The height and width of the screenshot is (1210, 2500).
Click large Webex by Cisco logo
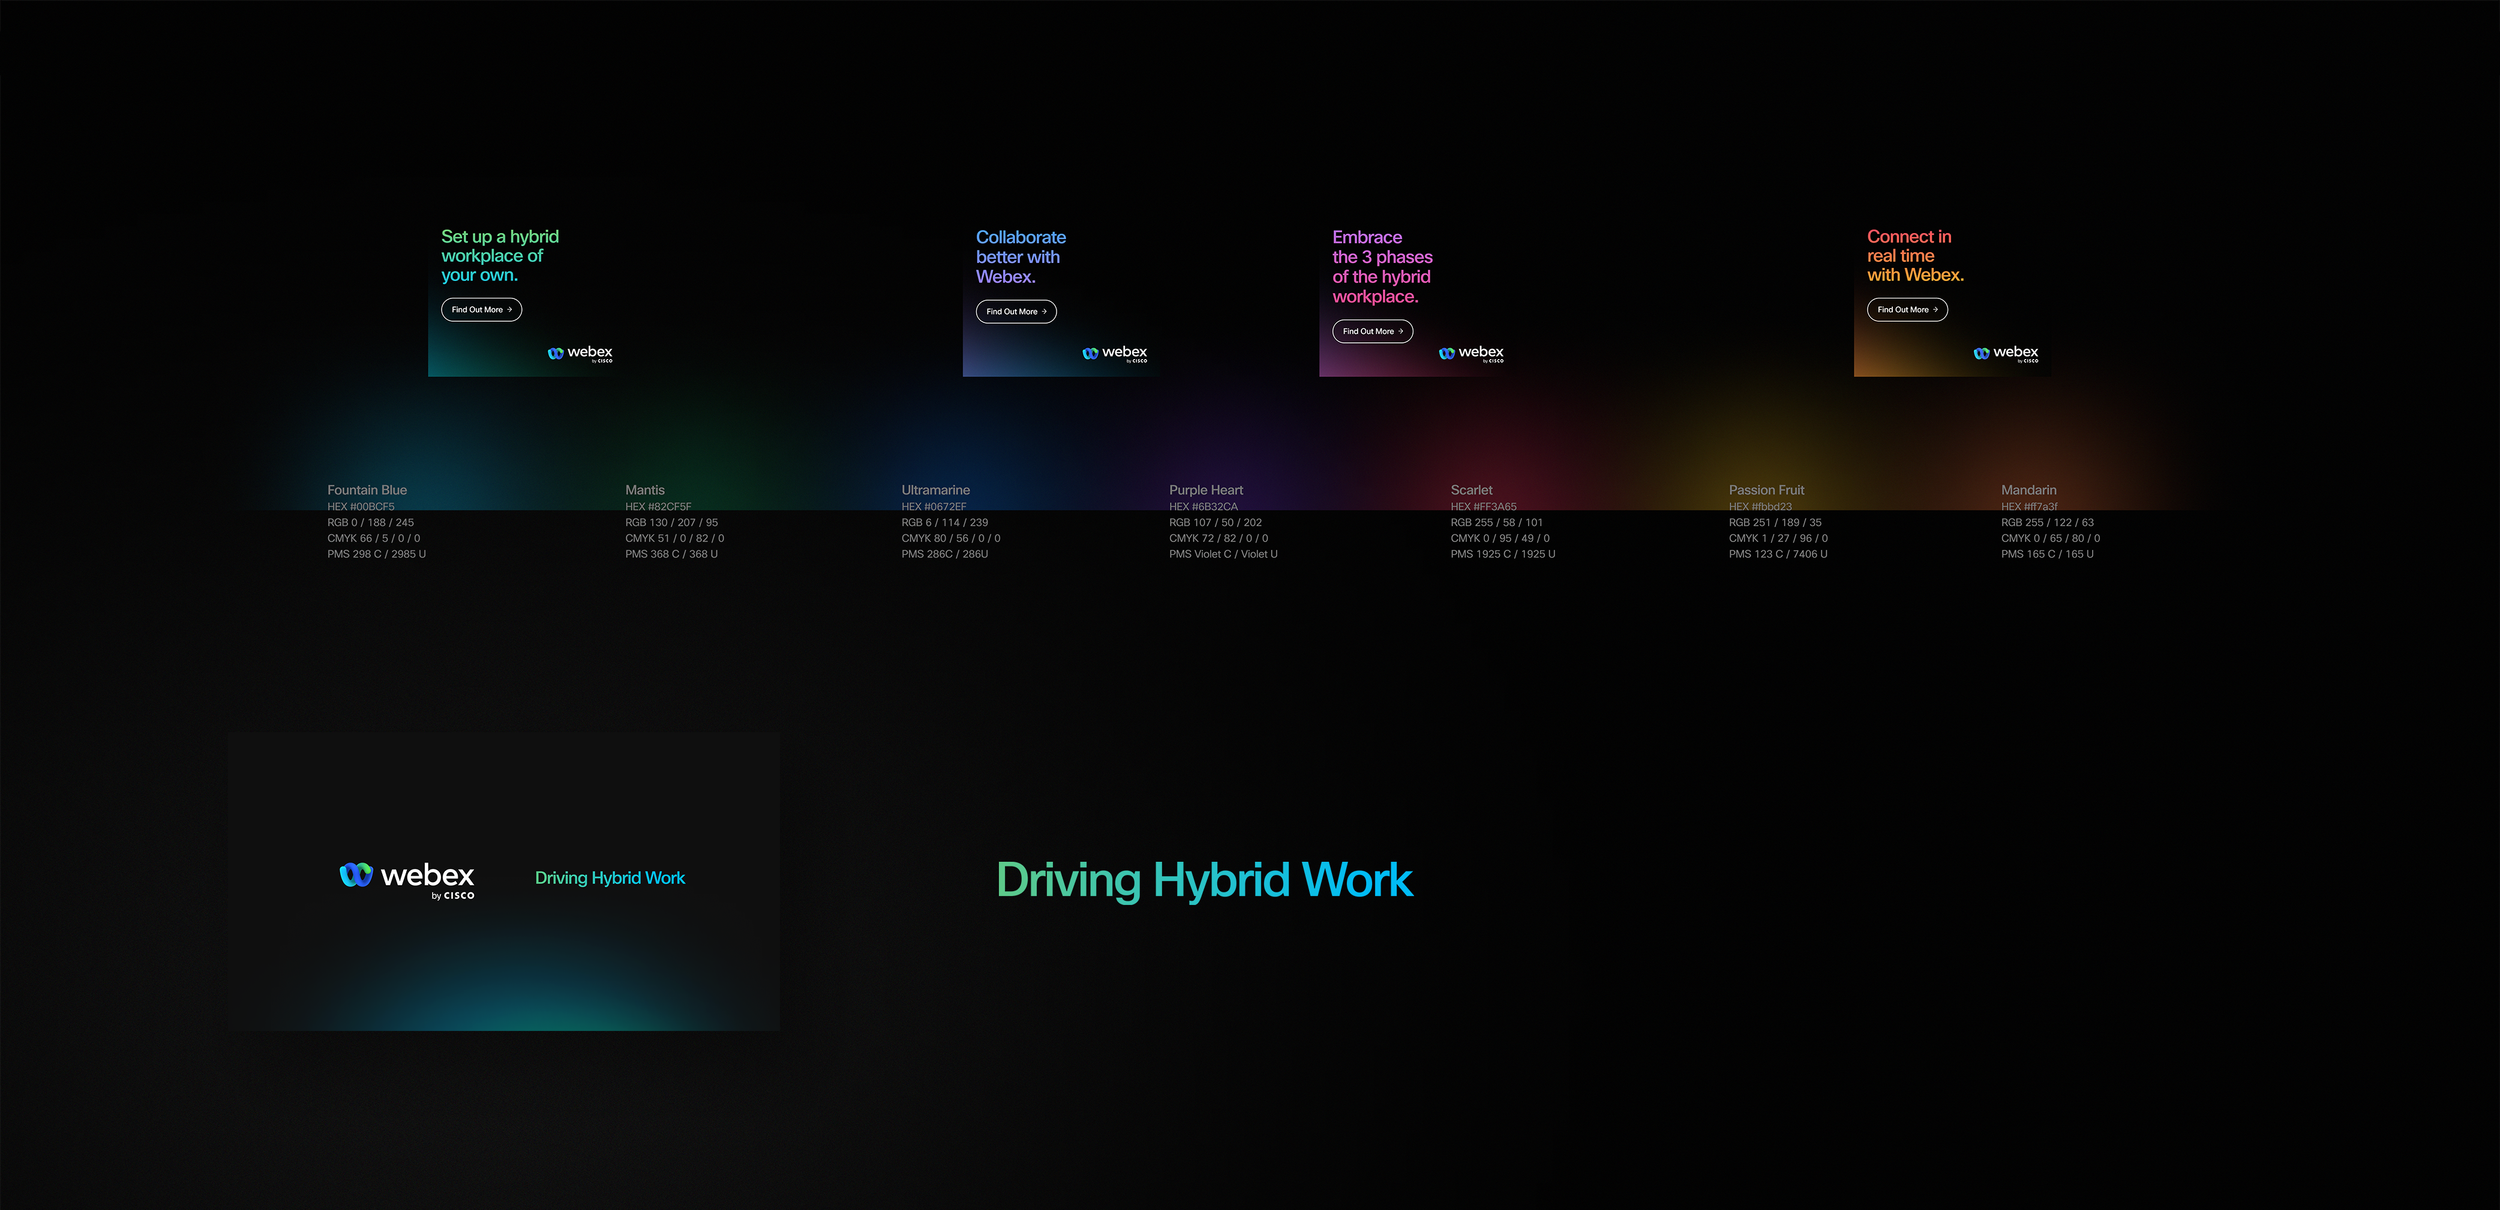point(407,878)
